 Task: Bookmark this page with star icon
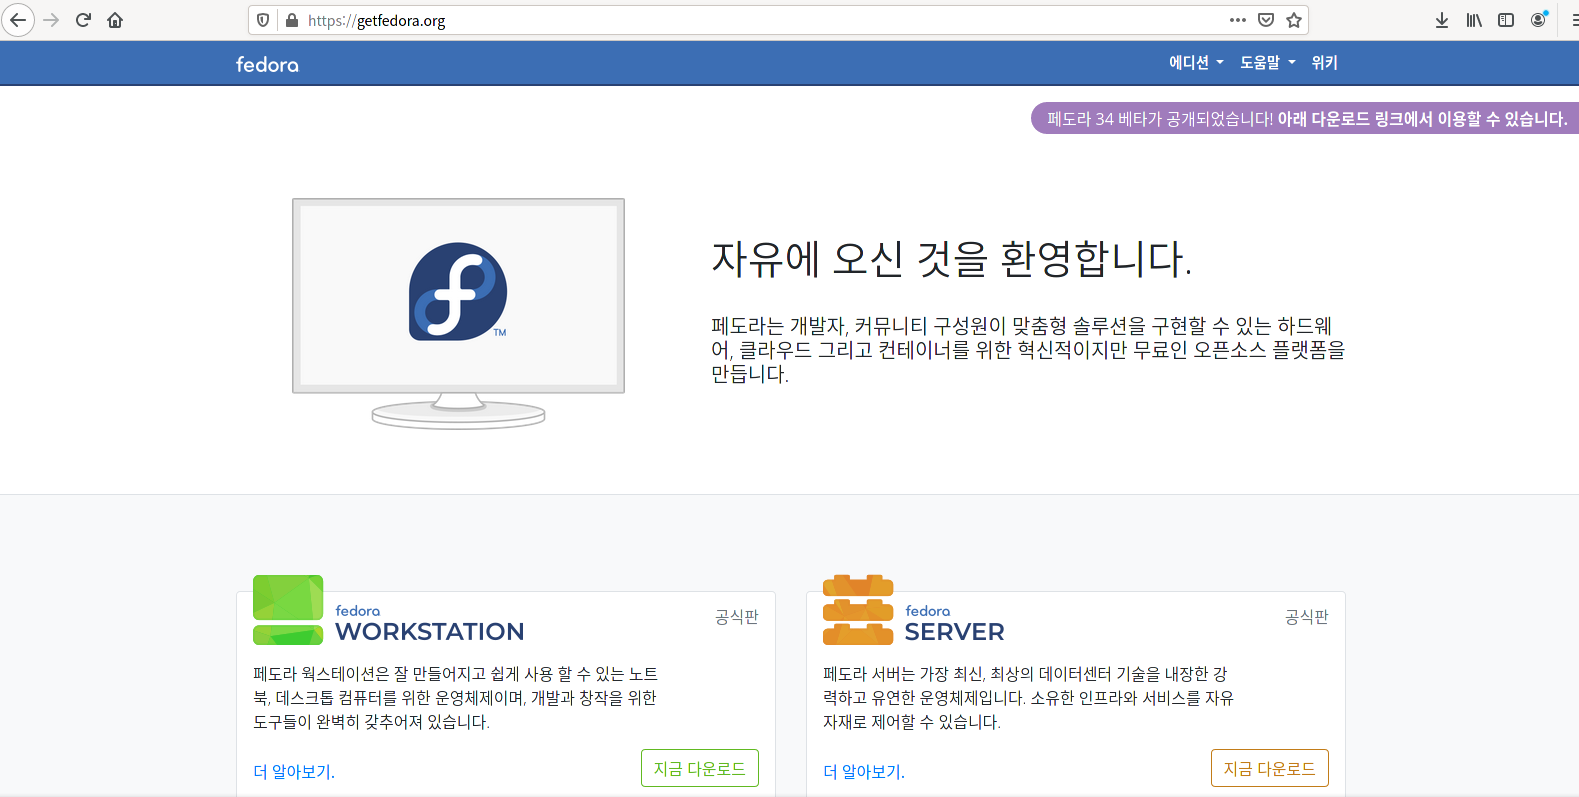point(1294,20)
